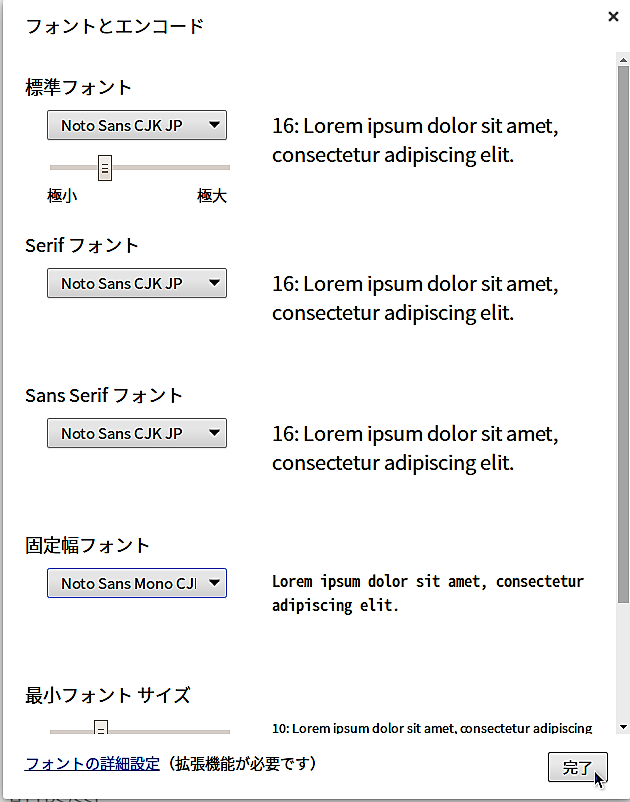Open the Sans Serif フォント font dropdown
630x802 pixels.
pos(137,433)
